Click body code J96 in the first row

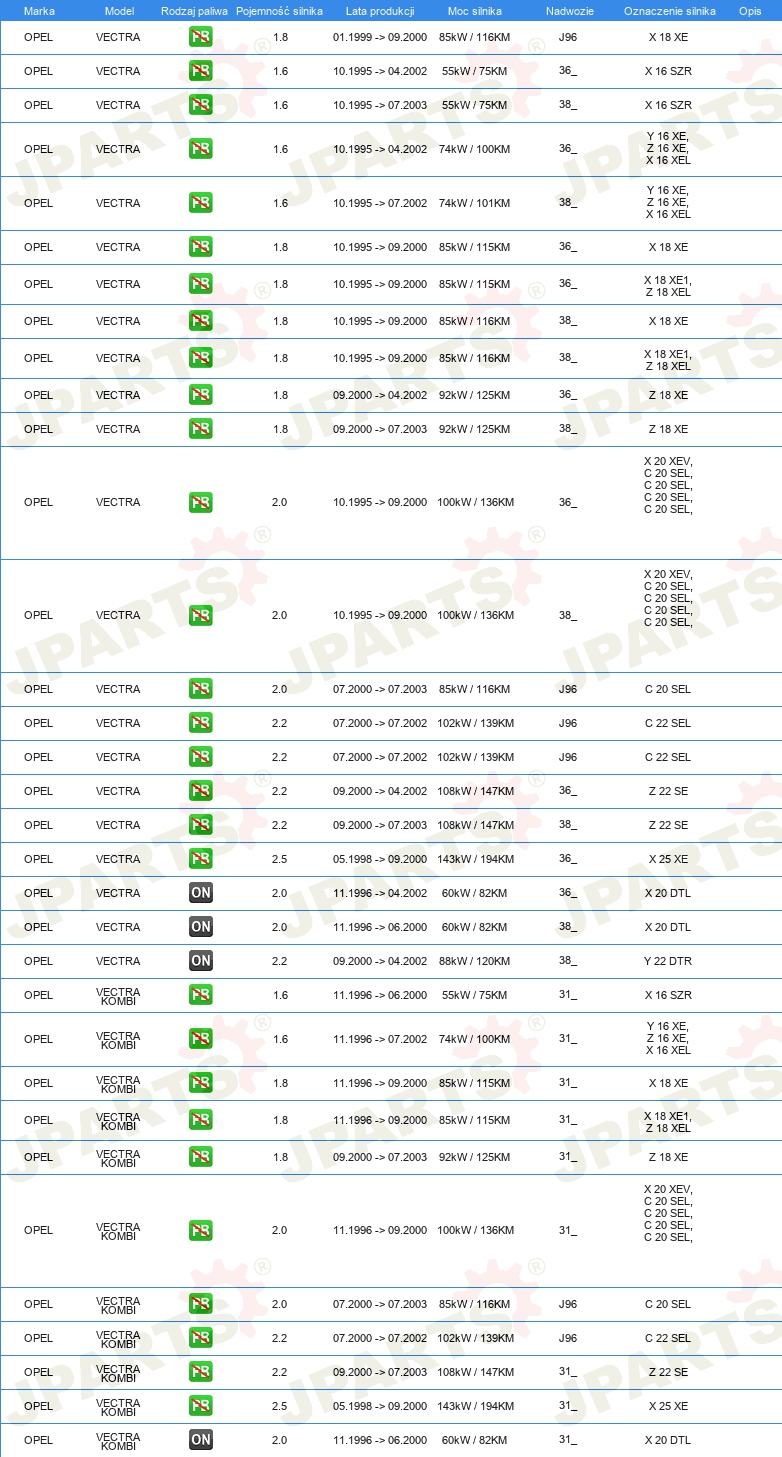(568, 37)
